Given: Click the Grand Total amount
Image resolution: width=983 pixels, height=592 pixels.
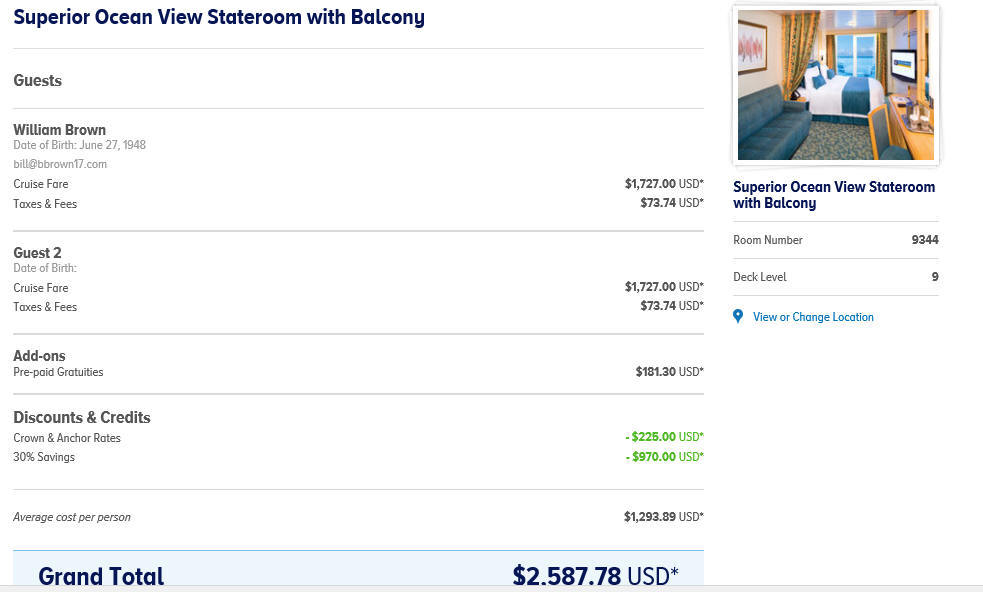Looking at the screenshot, I should coord(596,575).
